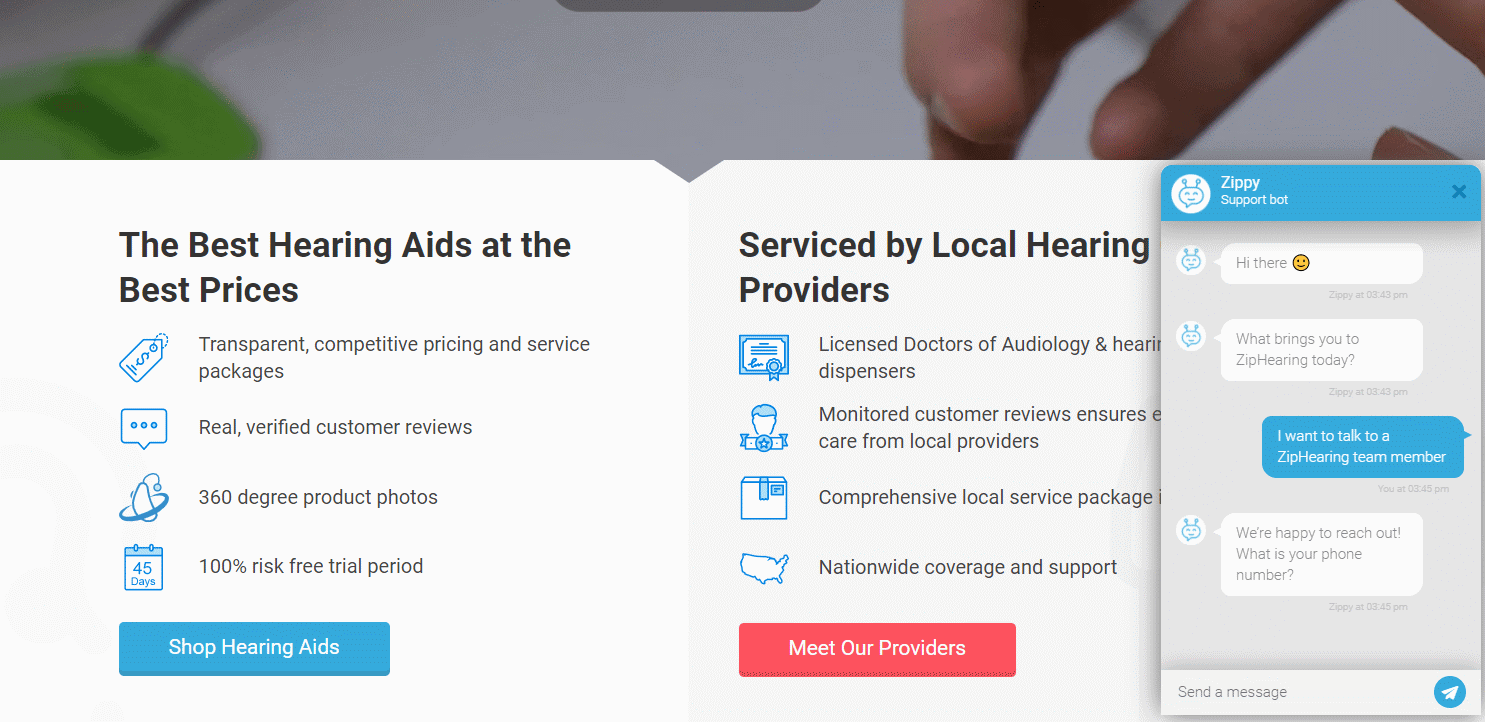Image resolution: width=1485 pixels, height=722 pixels.
Task: Close the Zippy support chat window
Action: pos(1459,192)
